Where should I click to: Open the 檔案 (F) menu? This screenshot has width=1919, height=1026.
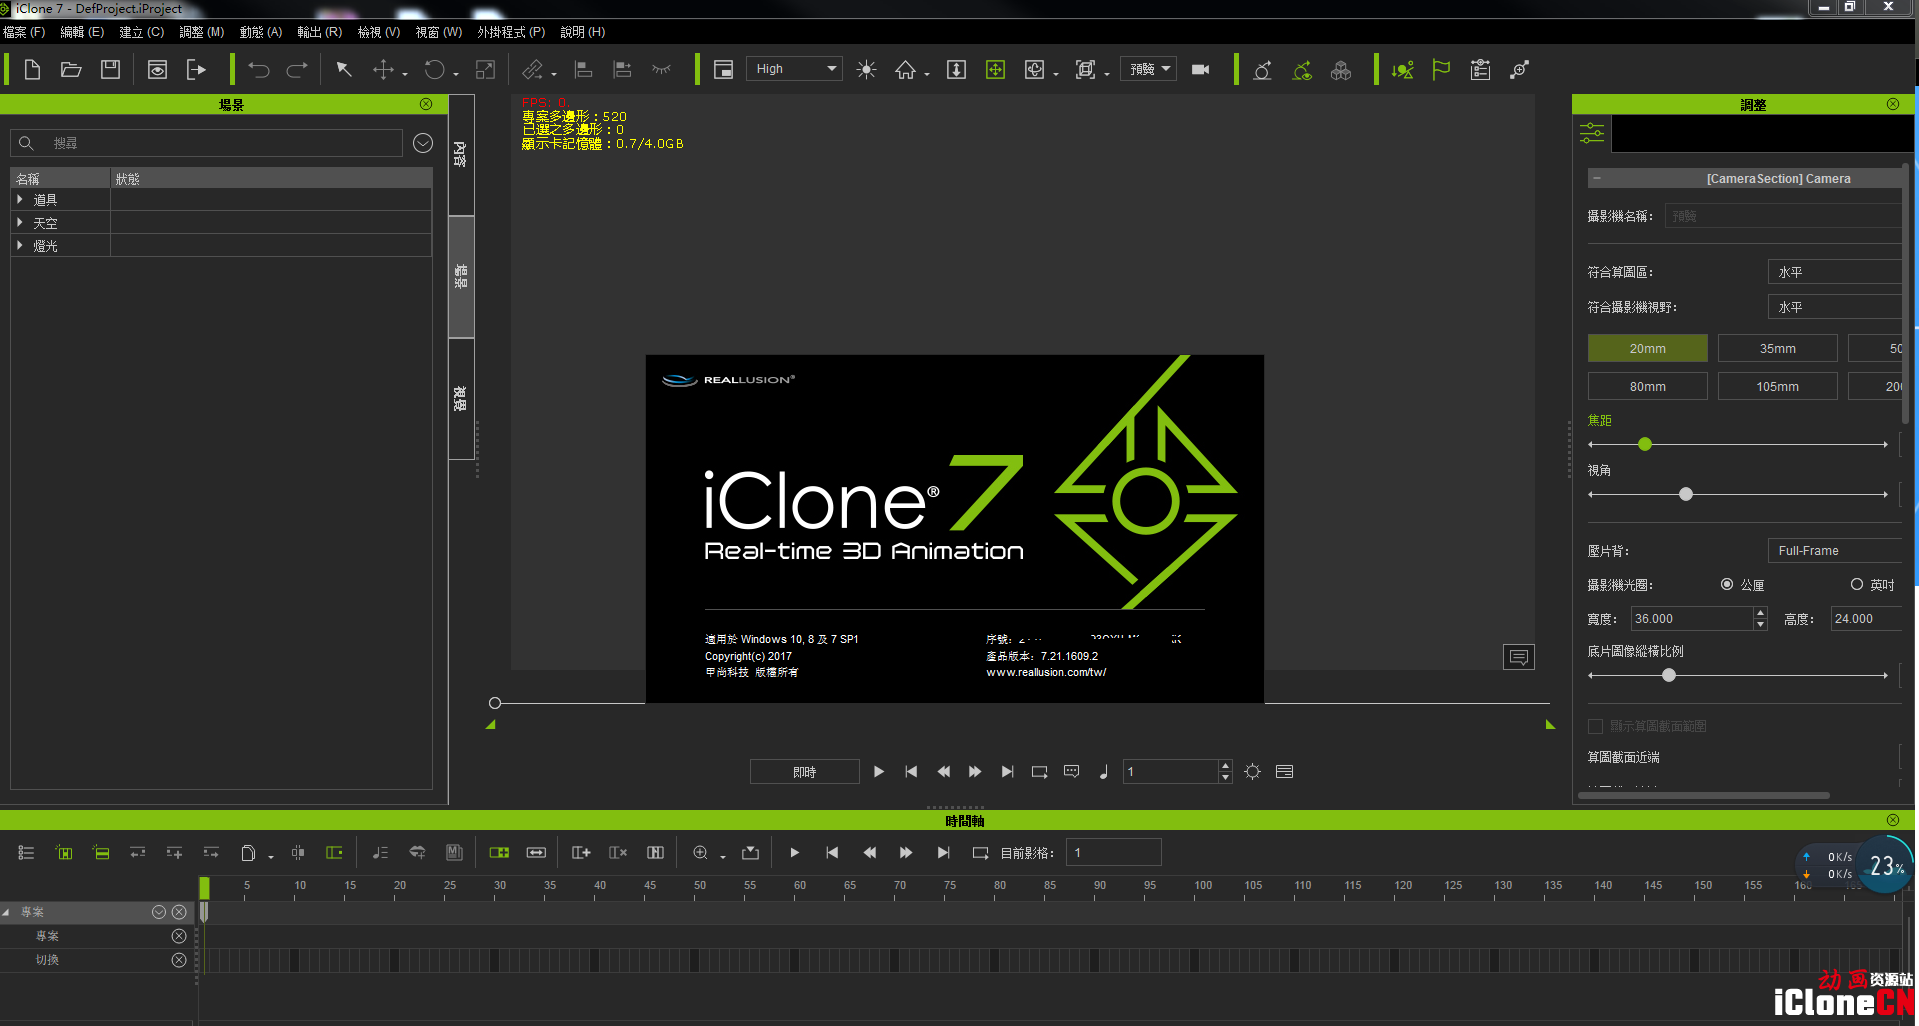(x=24, y=32)
